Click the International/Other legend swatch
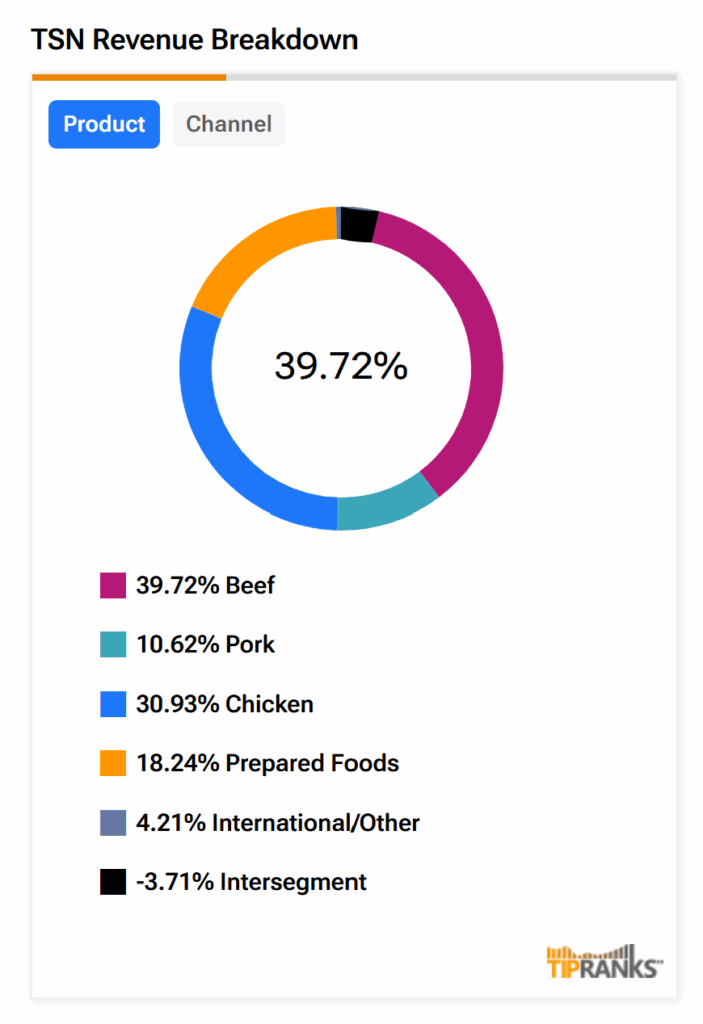This screenshot has width=703, height=1024. (x=113, y=823)
